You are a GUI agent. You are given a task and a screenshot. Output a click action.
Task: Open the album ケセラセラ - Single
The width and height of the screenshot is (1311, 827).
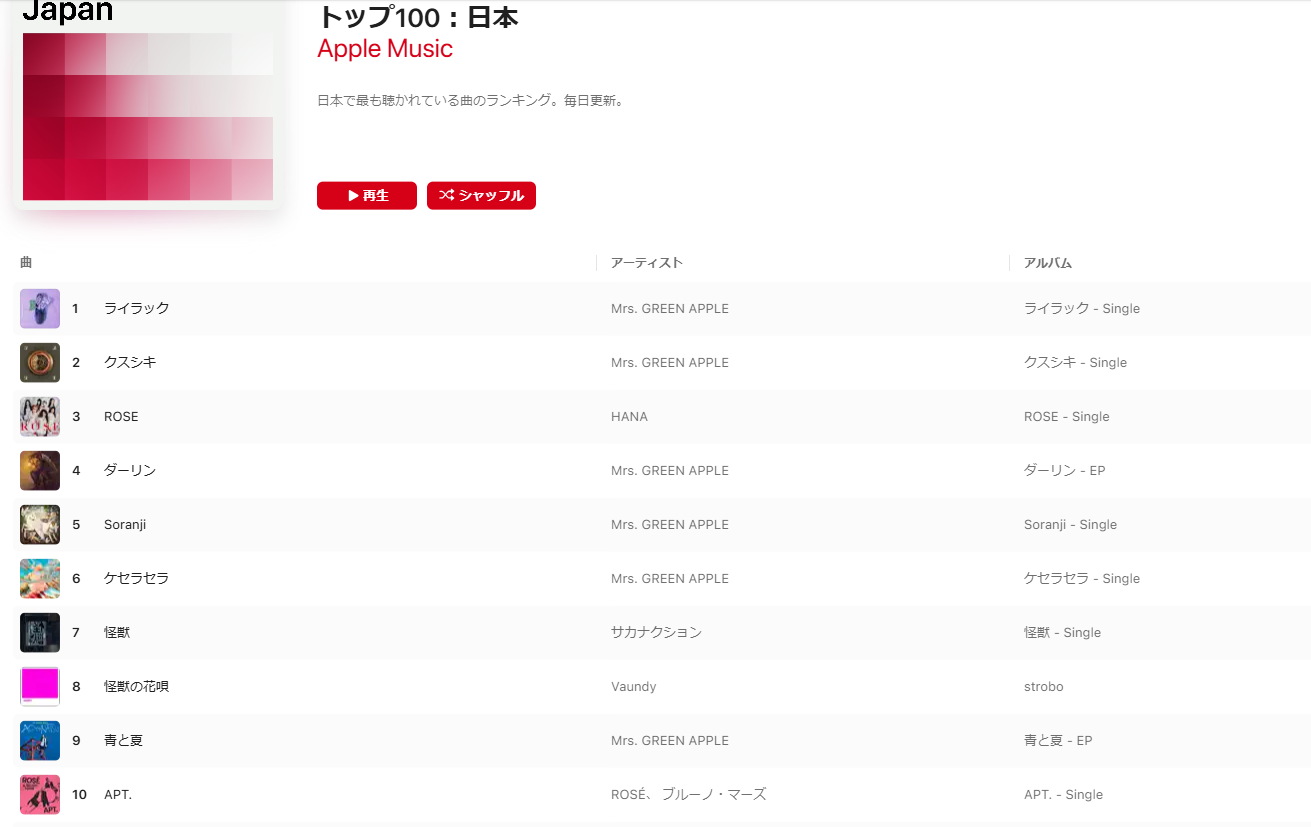pyautogui.click(x=1082, y=579)
